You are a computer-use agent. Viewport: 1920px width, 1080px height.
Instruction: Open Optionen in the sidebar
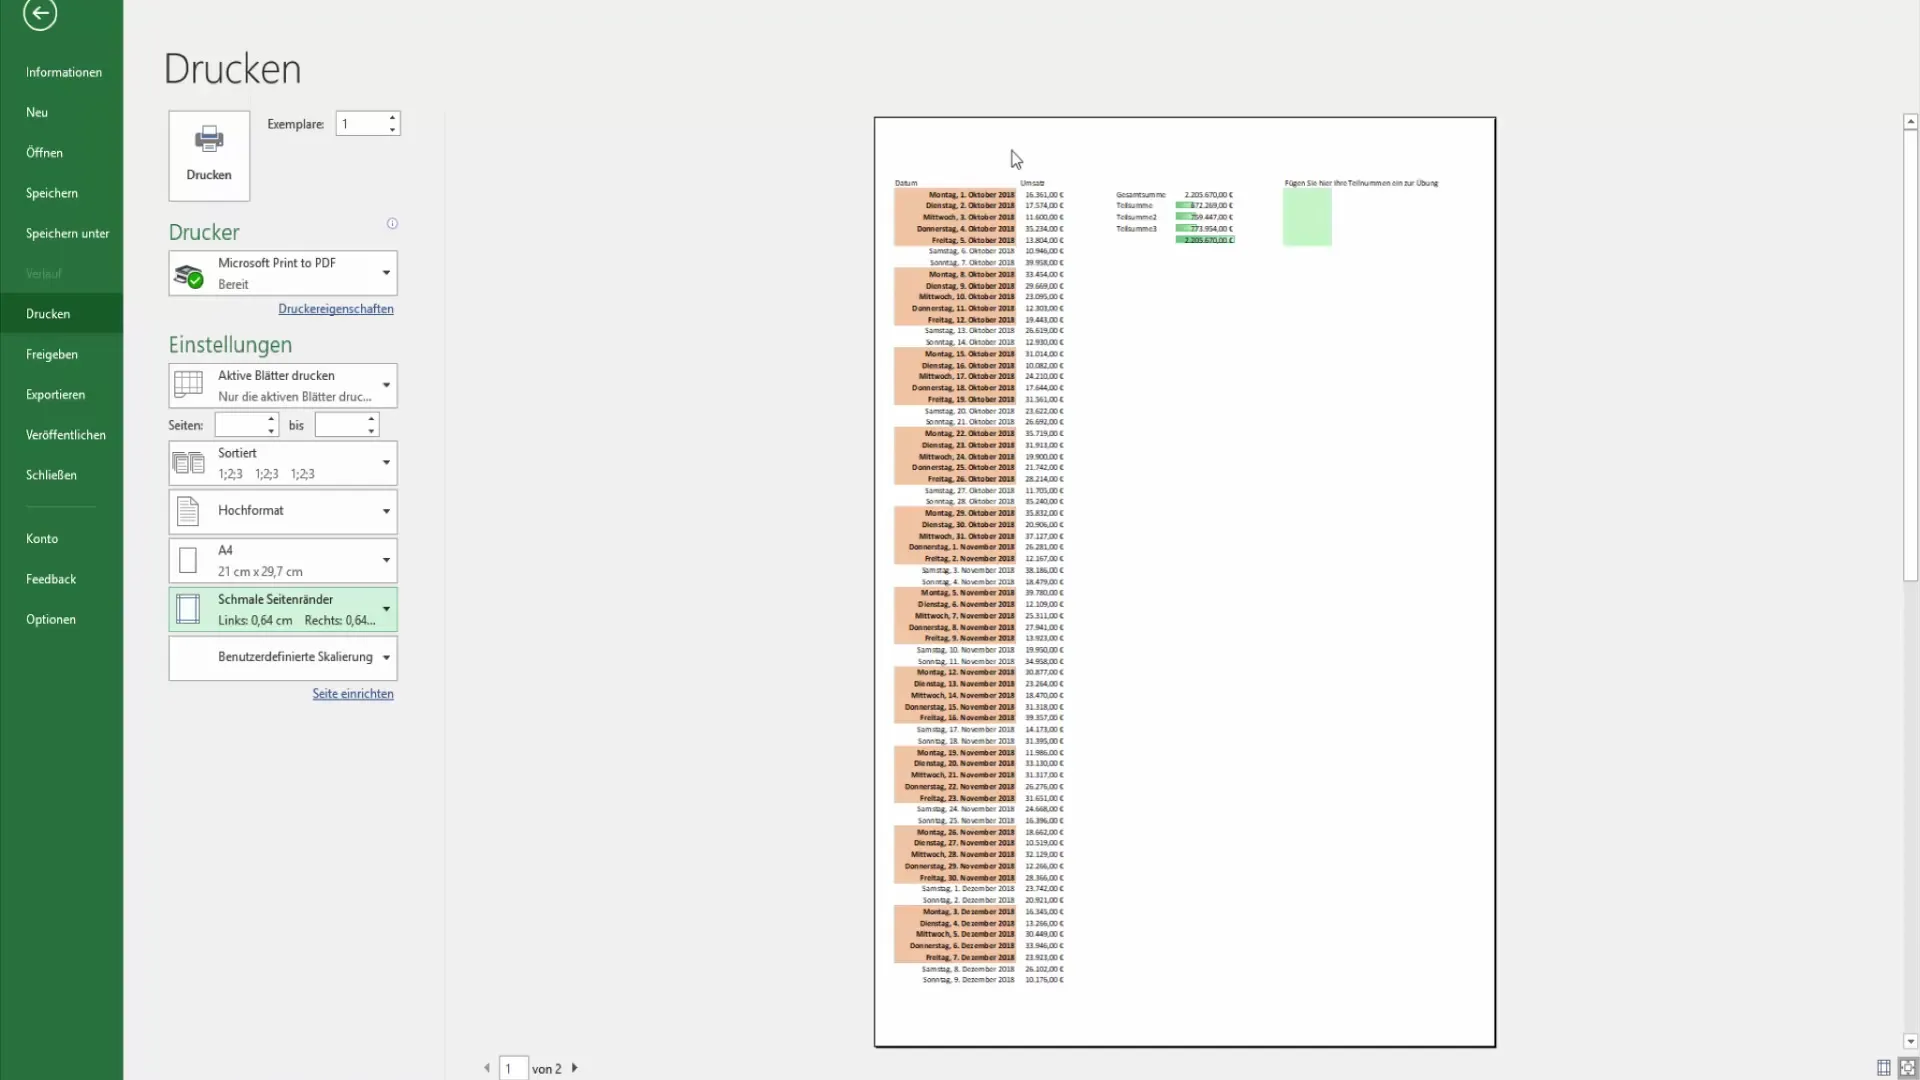pyautogui.click(x=62, y=619)
